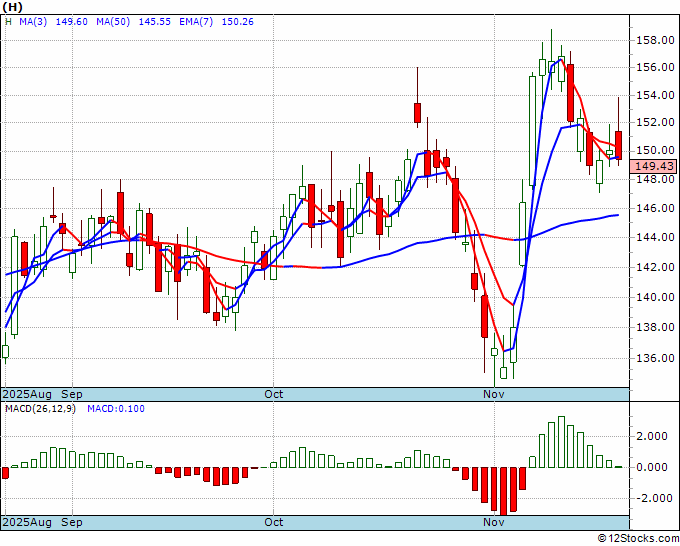Click the MA(50) value 145.55

click(154, 22)
